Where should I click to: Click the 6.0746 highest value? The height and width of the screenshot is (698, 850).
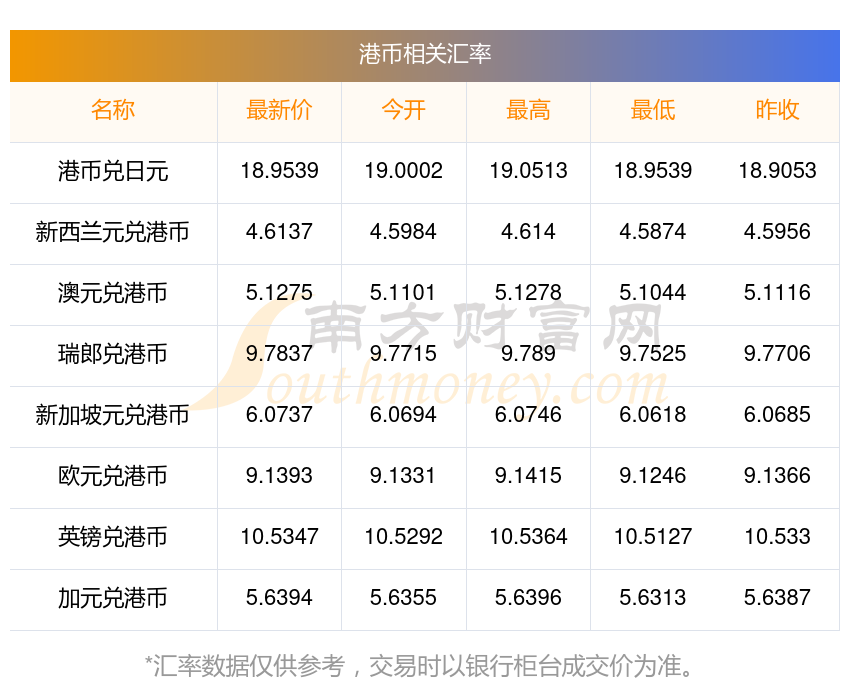tap(528, 415)
